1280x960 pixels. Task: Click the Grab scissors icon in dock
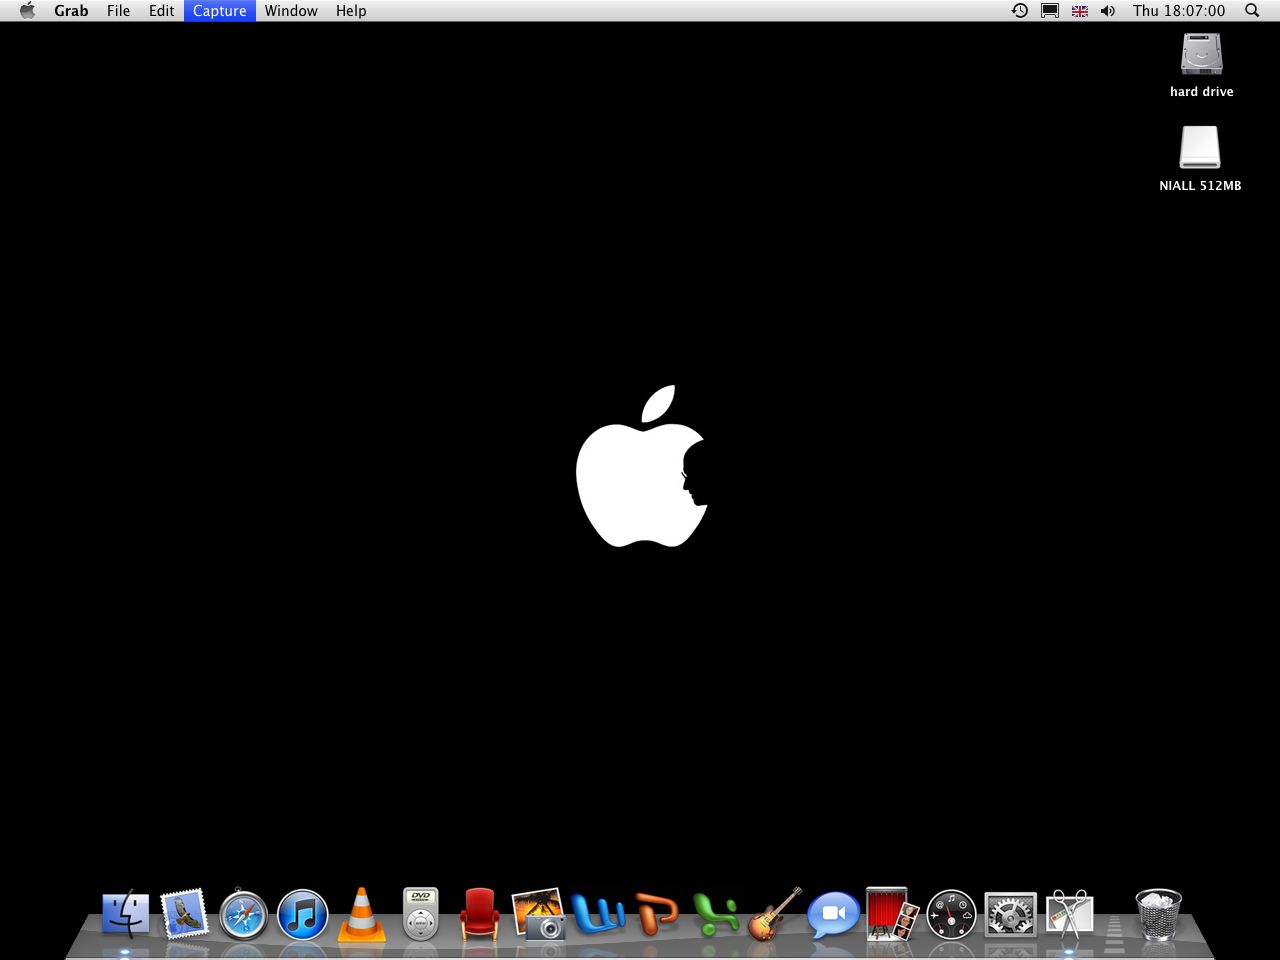tap(1069, 914)
